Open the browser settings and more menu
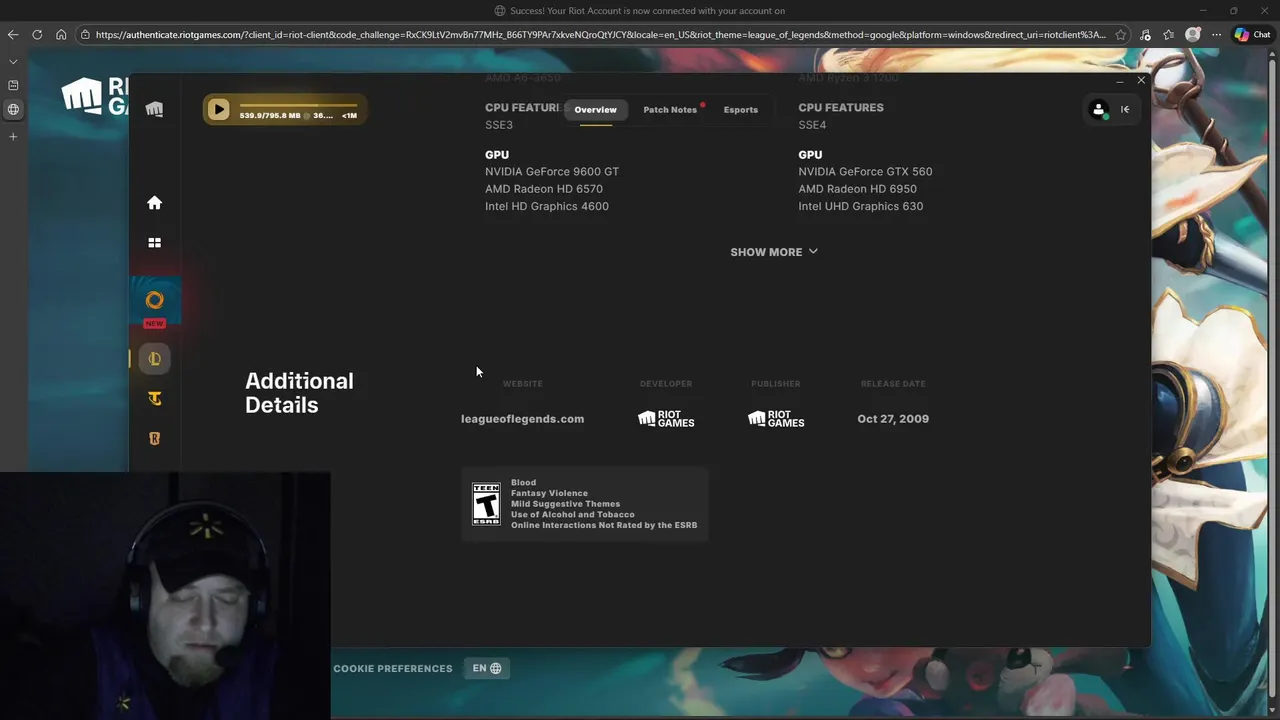Image resolution: width=1280 pixels, height=720 pixels. coord(1216,35)
